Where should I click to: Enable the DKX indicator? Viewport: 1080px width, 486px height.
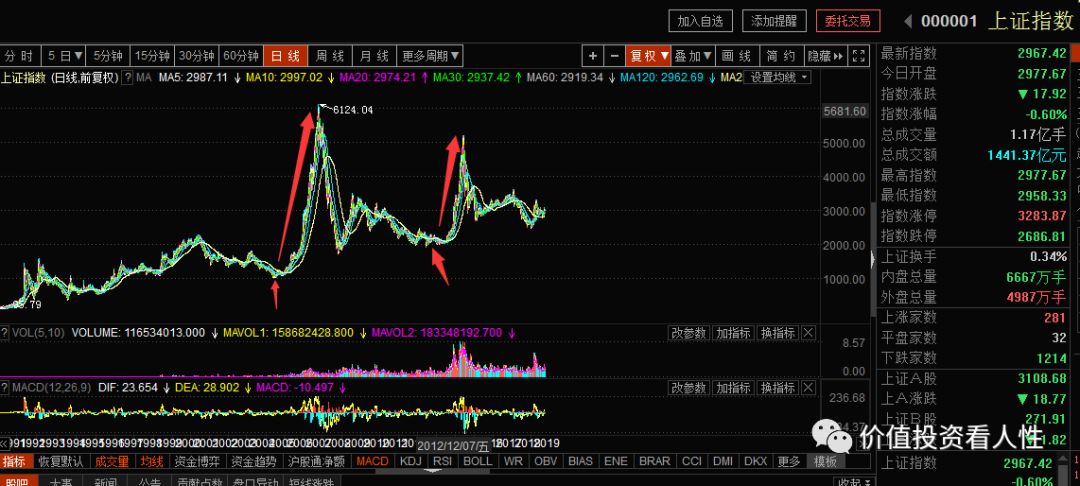[x=756, y=461]
